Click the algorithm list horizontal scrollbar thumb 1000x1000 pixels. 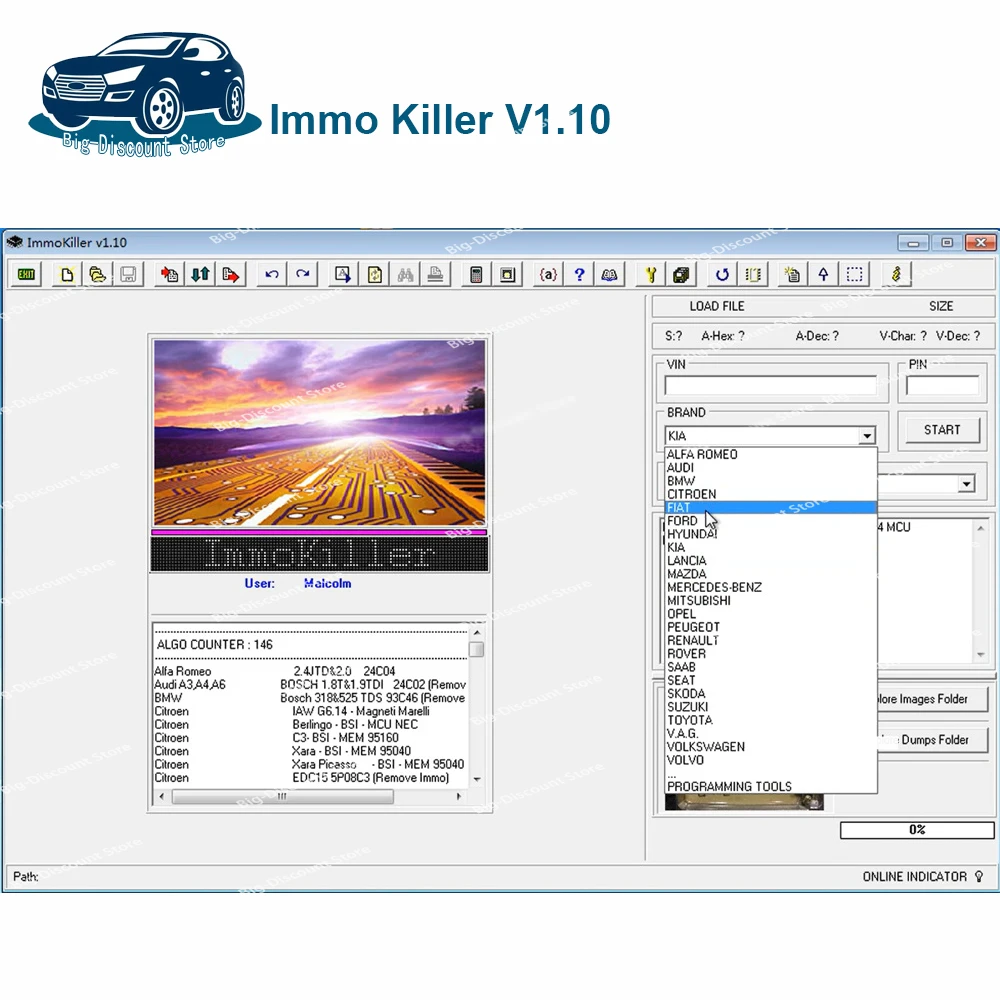point(283,797)
